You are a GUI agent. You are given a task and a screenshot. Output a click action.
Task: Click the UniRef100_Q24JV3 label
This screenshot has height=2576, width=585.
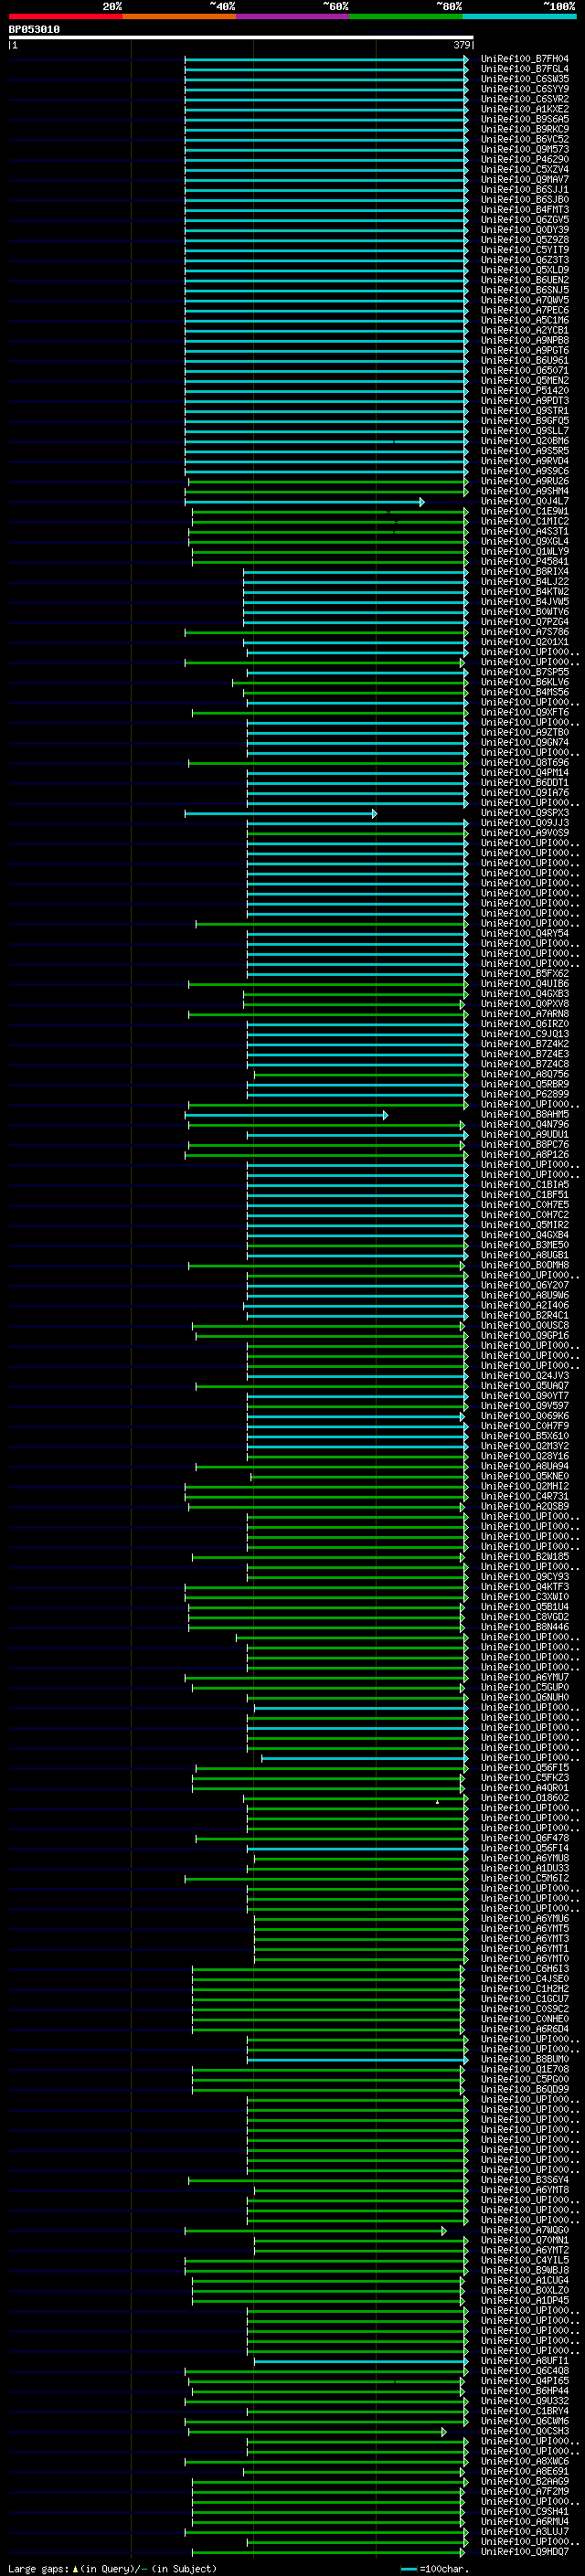(525, 1376)
